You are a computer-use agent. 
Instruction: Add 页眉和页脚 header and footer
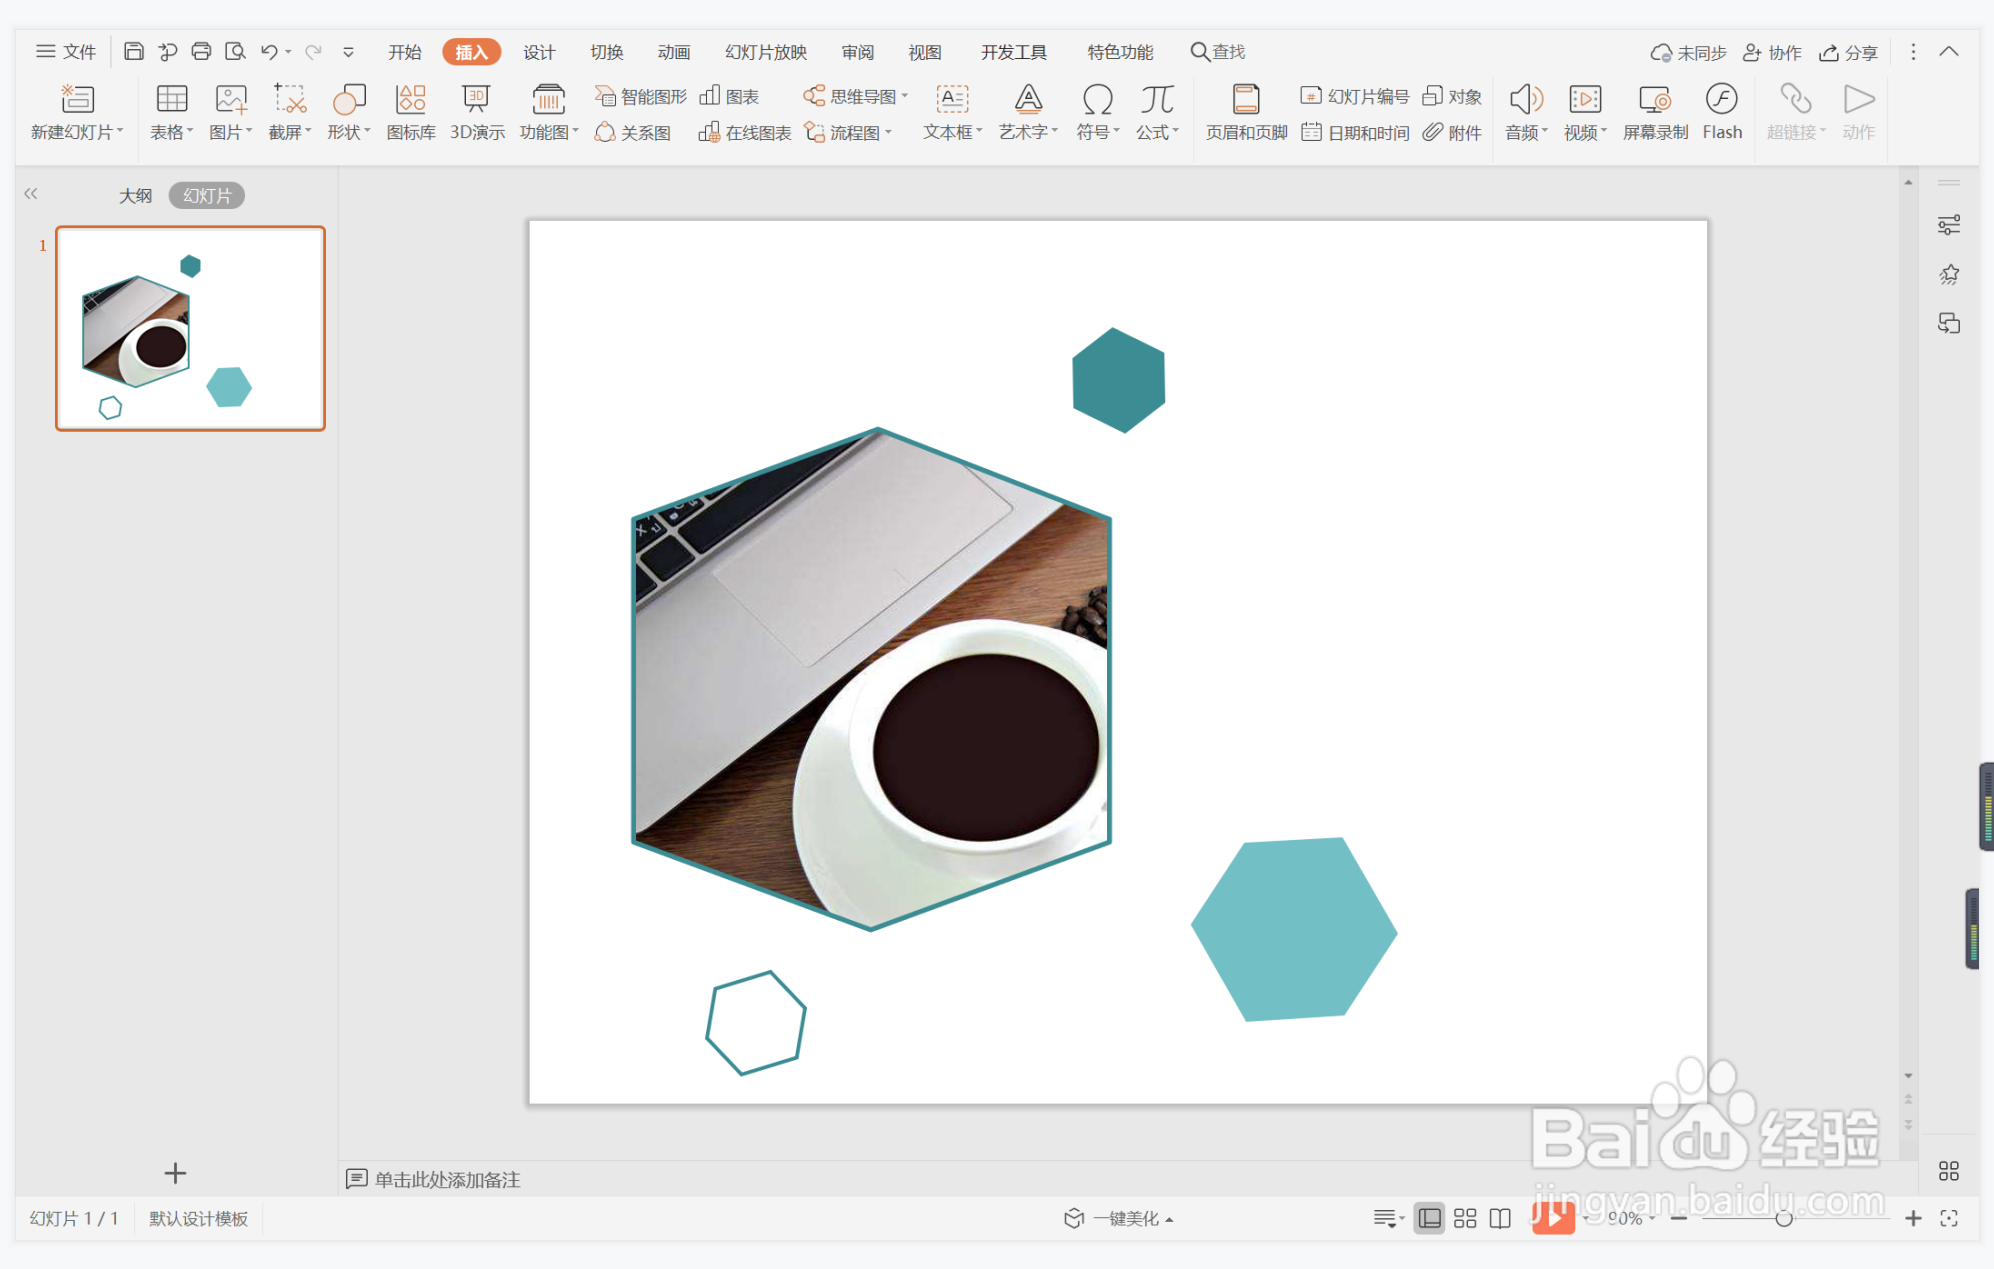(x=1246, y=112)
